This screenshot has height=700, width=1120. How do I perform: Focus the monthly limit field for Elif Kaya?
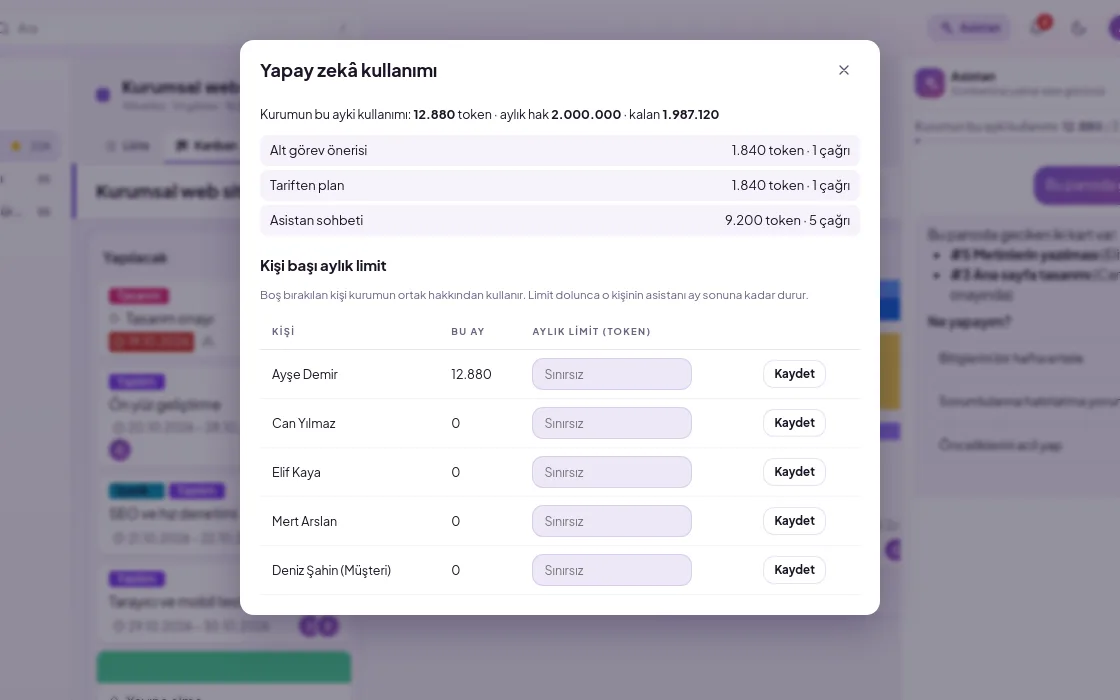[x=611, y=472]
